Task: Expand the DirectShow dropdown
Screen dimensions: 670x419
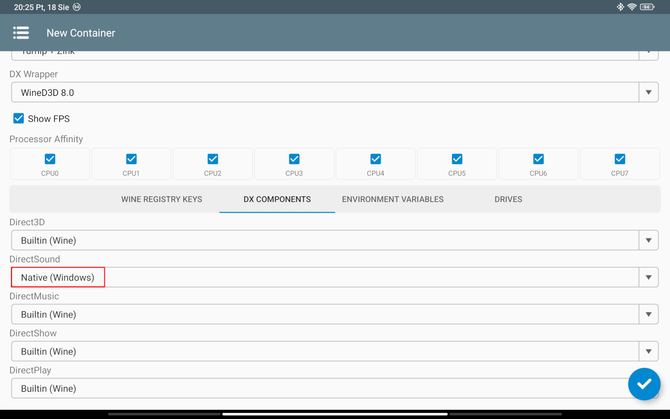Action: 335,351
